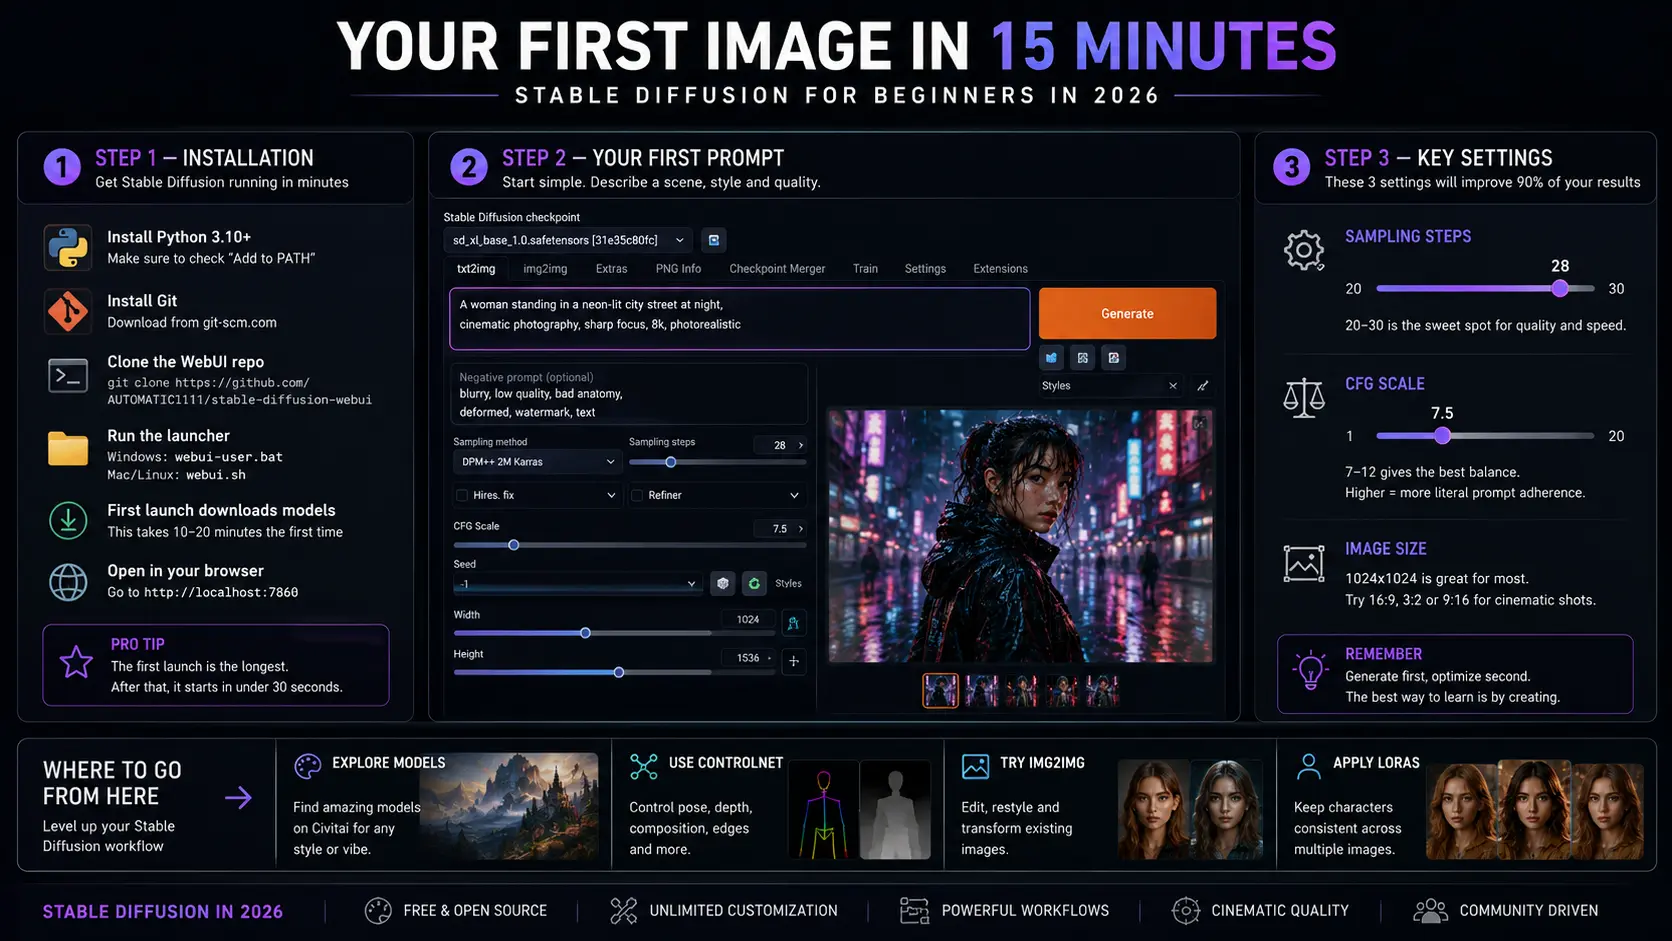Click into the Negative prompt box
Image resolution: width=1672 pixels, height=941 pixels.
pos(629,395)
